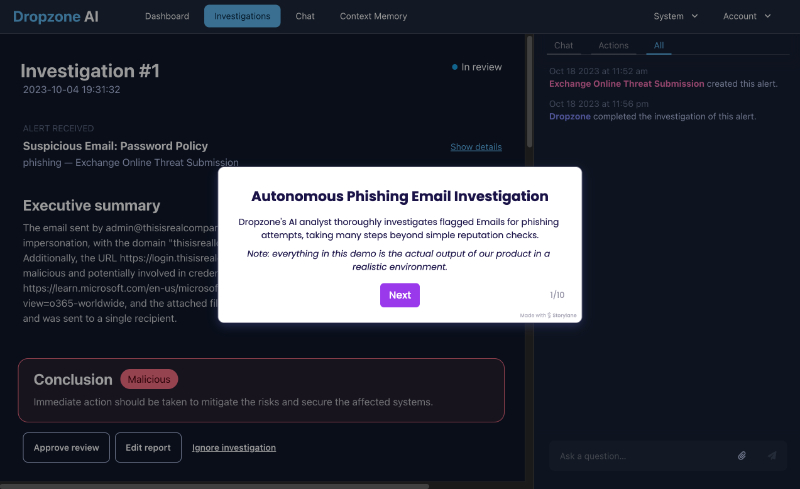Switch to the All tab

[659, 45]
